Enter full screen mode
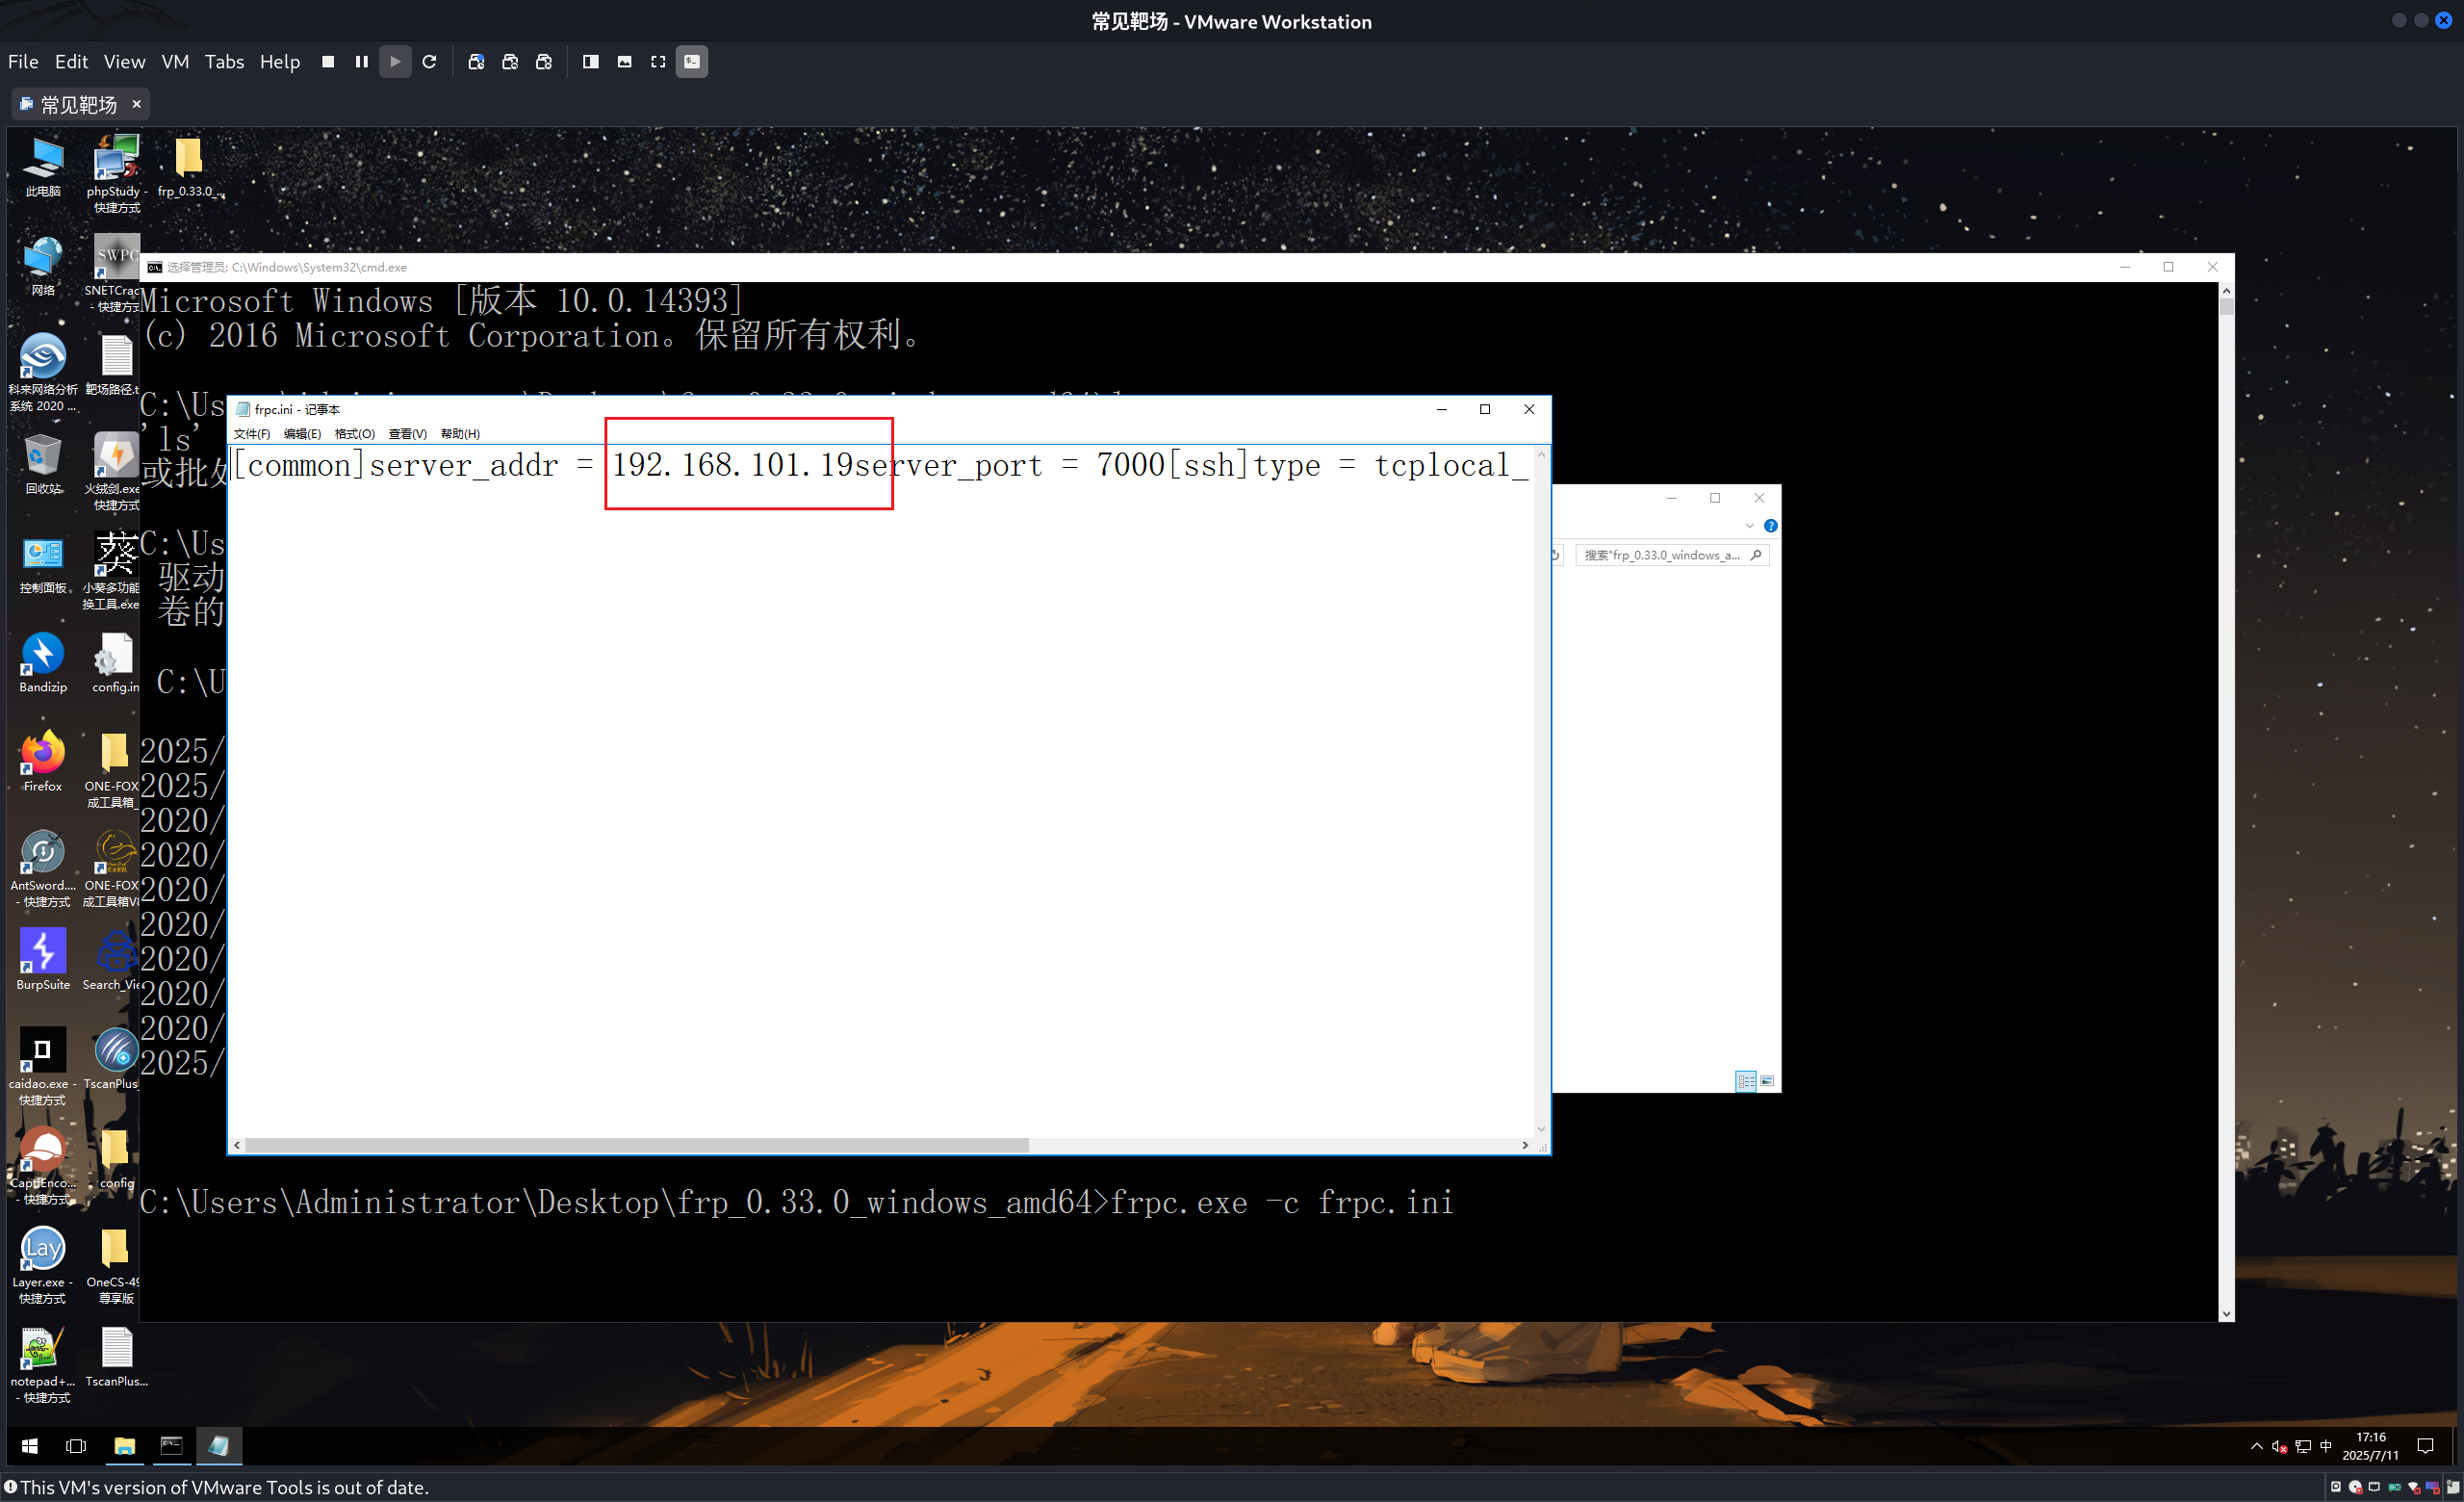The image size is (2464, 1502). point(658,62)
